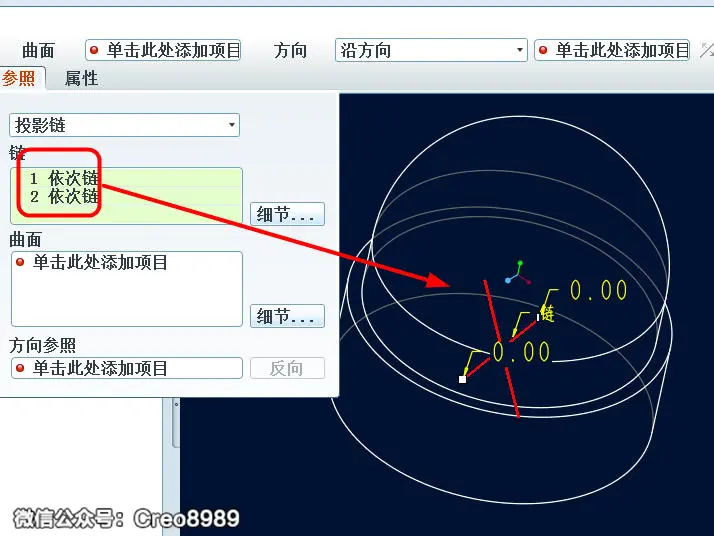Click 细节 button beside 曲面 box
The width and height of the screenshot is (714, 536).
pos(287,316)
